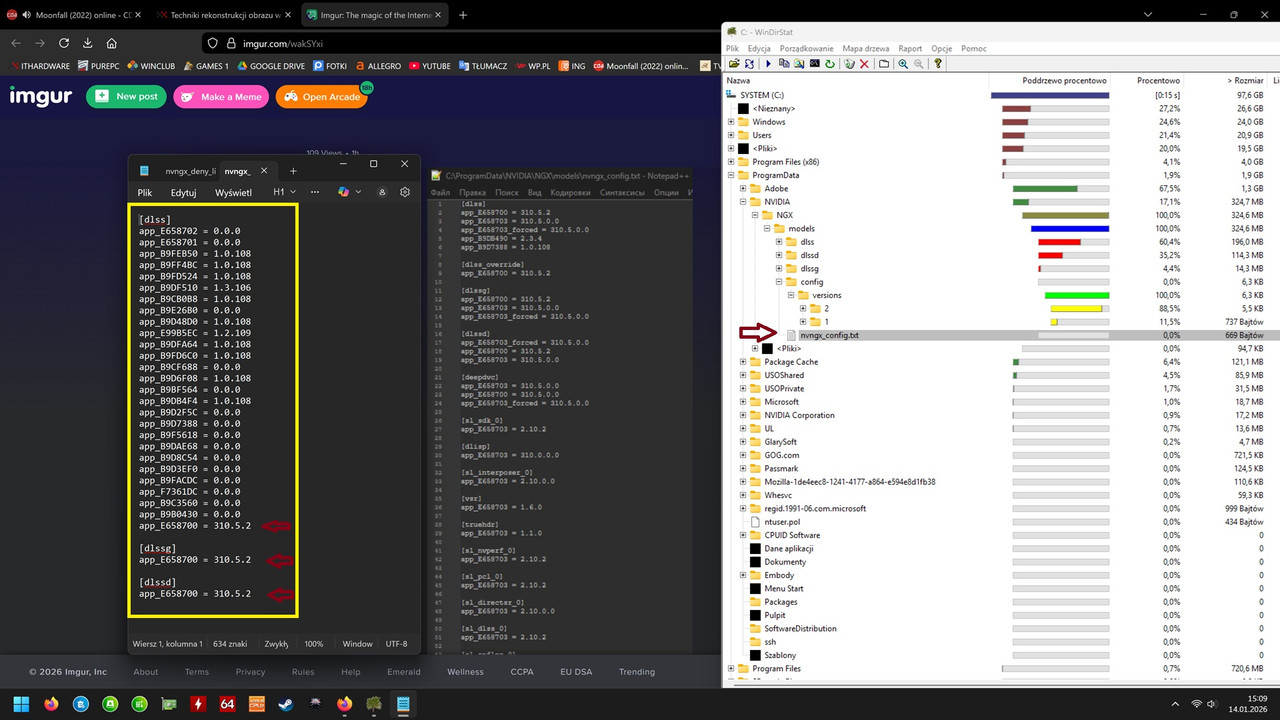The width and height of the screenshot is (1280, 720).
Task: Click the browser Home icon
Action: pyautogui.click(x=111, y=43)
